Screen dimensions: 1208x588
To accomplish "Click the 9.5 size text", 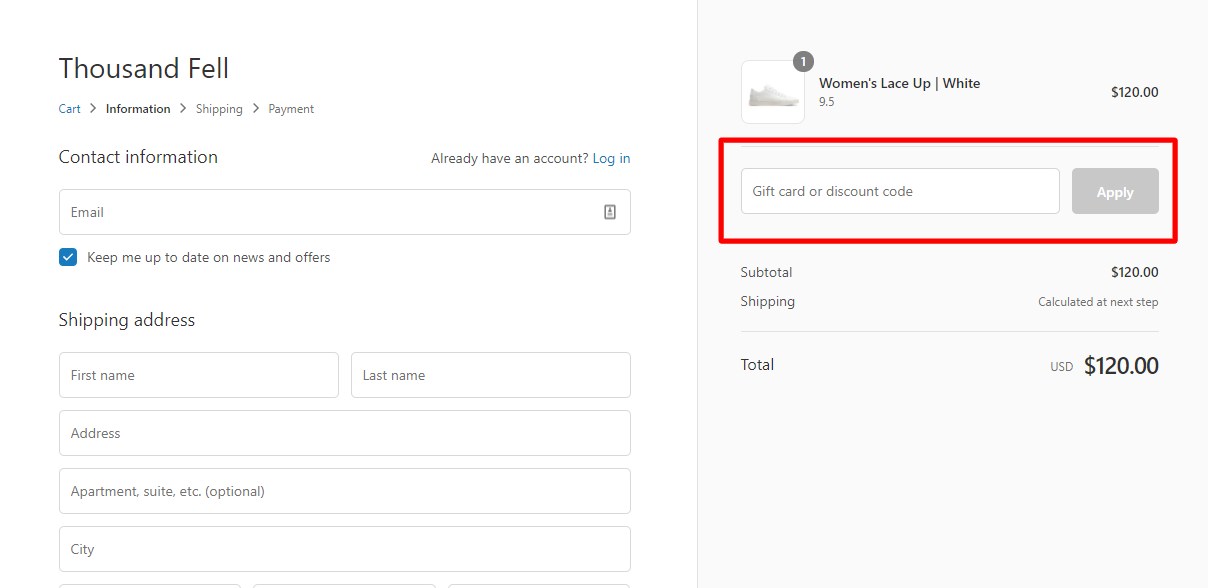I will click(x=827, y=102).
